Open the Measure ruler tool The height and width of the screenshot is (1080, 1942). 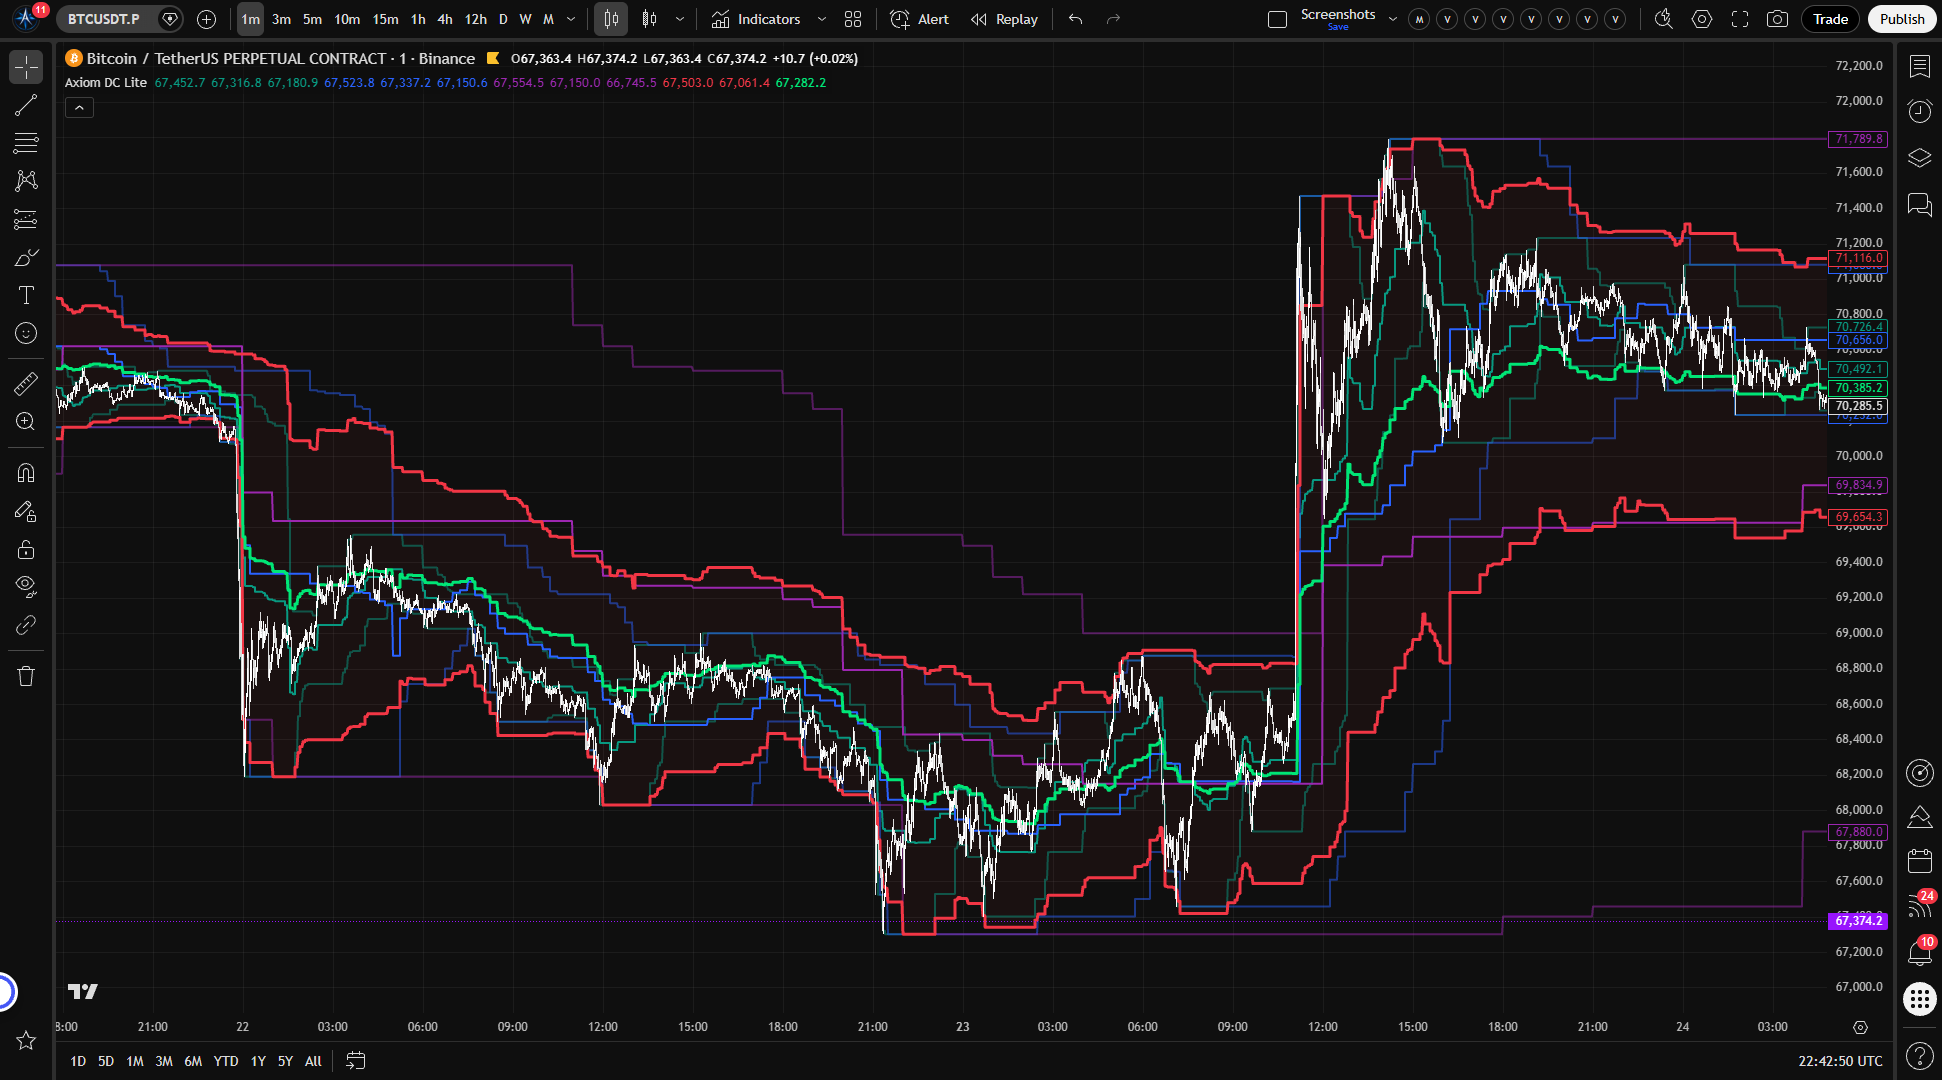coord(26,383)
